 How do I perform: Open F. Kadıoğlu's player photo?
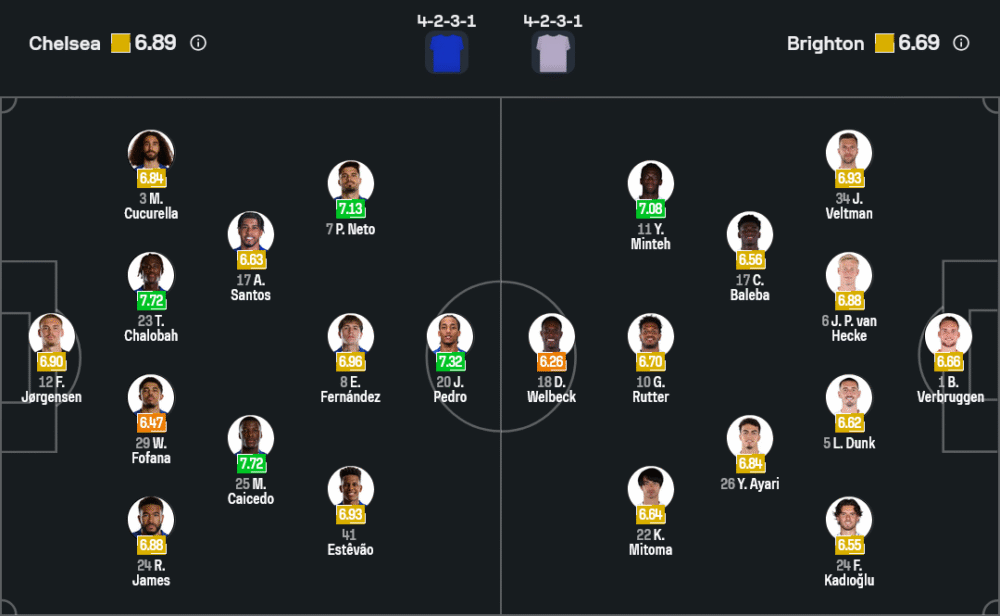[849, 518]
